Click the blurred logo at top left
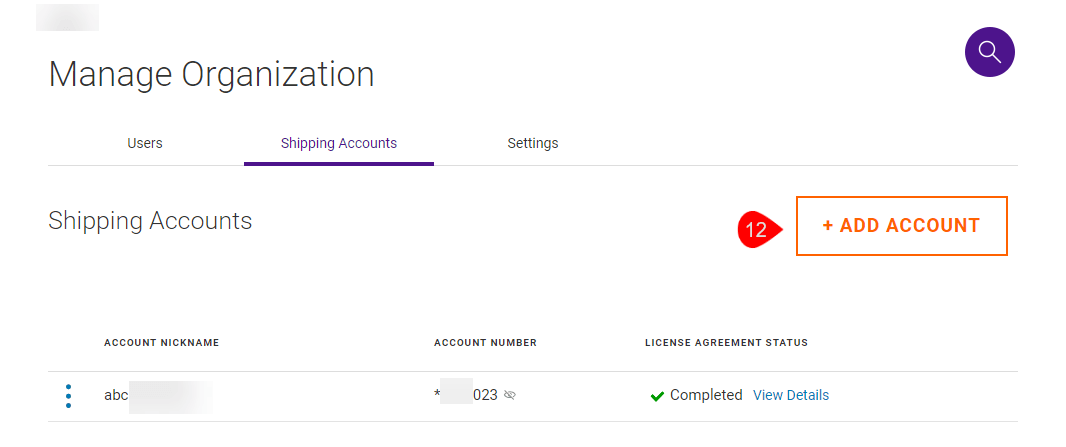The height and width of the screenshot is (447, 1066). pyautogui.click(x=67, y=17)
